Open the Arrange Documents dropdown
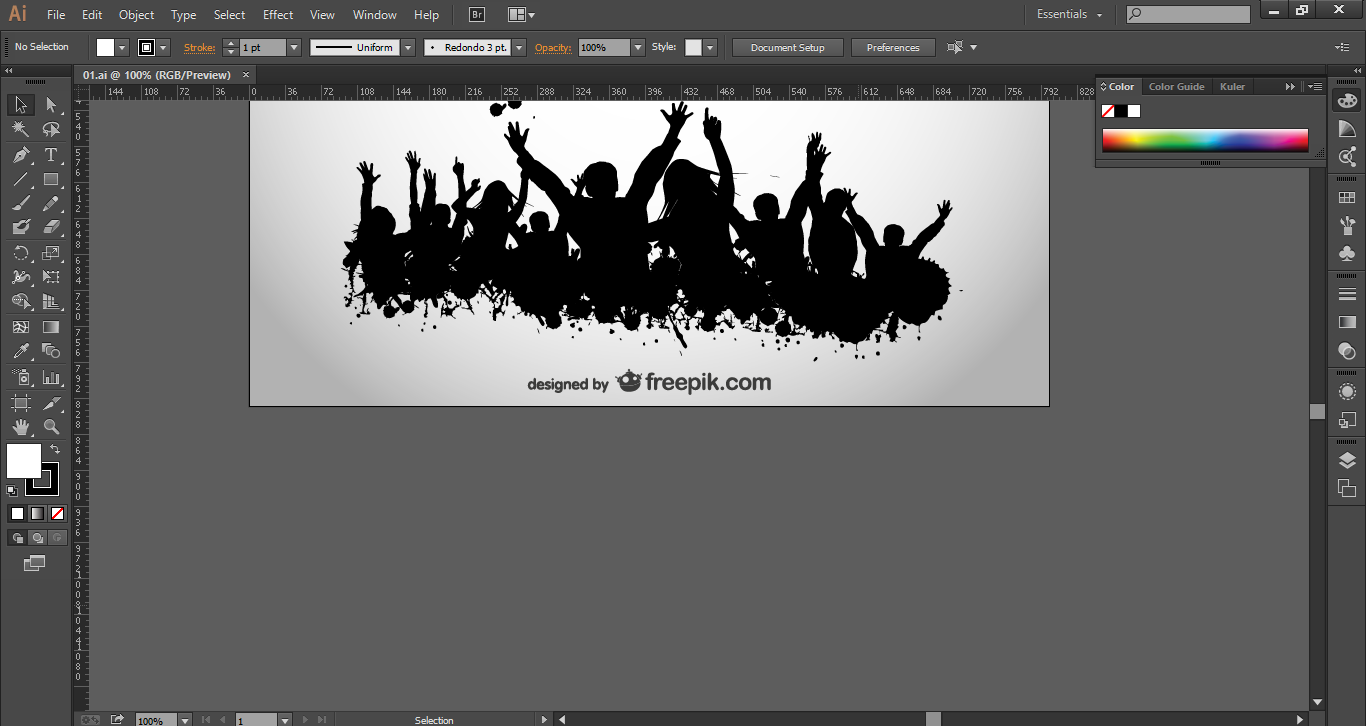Screen dimensions: 1366x726 (x=521, y=15)
